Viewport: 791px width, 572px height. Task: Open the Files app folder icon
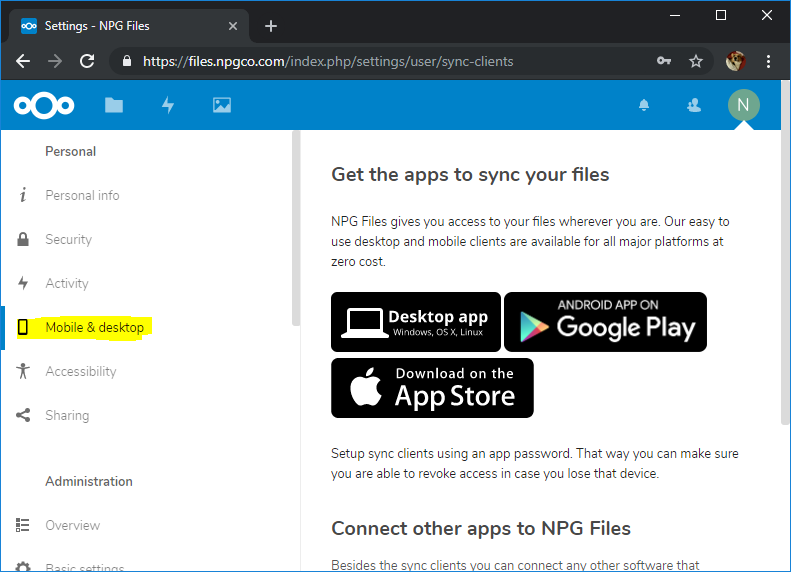tap(114, 105)
